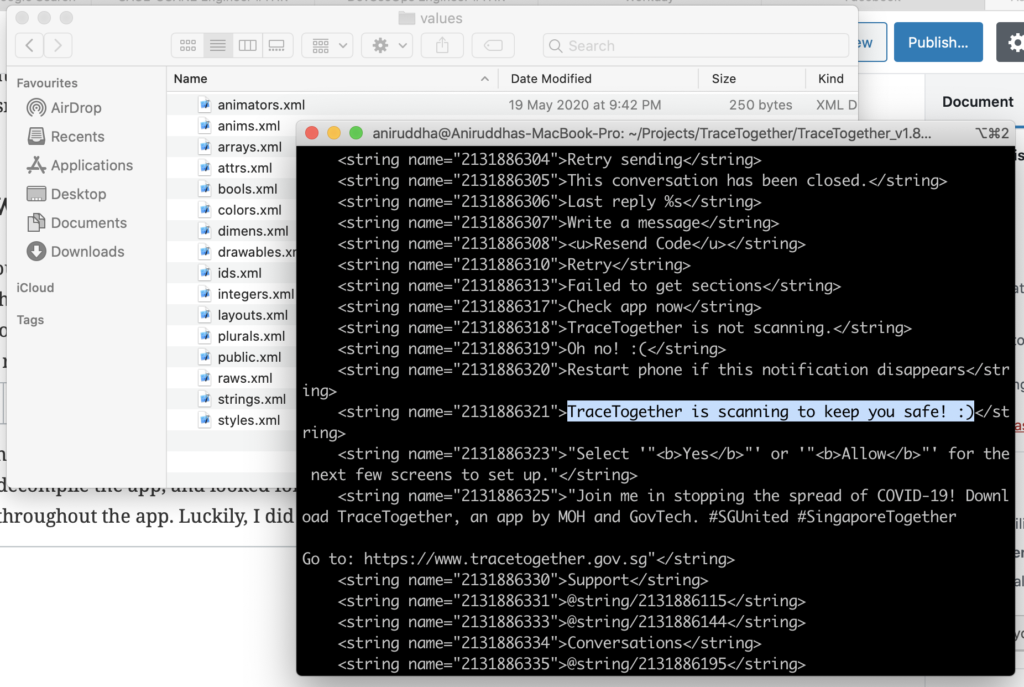Click the icon of strings.xml file

(x=205, y=399)
